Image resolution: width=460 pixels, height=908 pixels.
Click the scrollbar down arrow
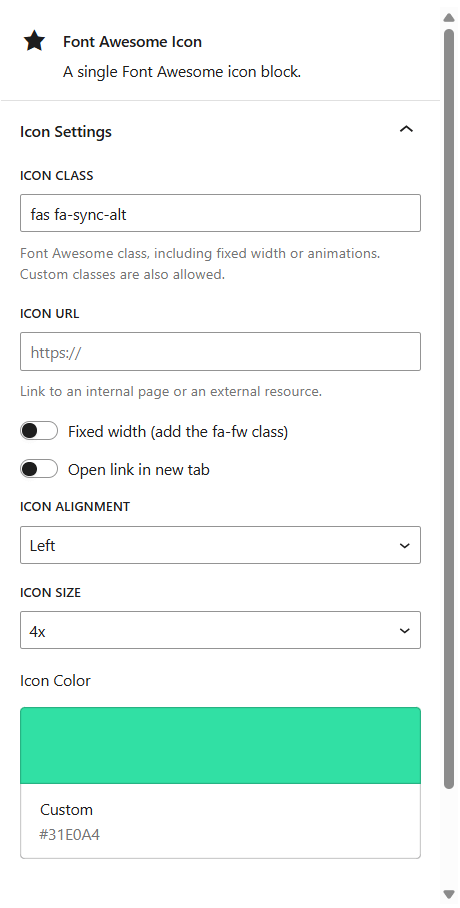pyautogui.click(x=449, y=894)
